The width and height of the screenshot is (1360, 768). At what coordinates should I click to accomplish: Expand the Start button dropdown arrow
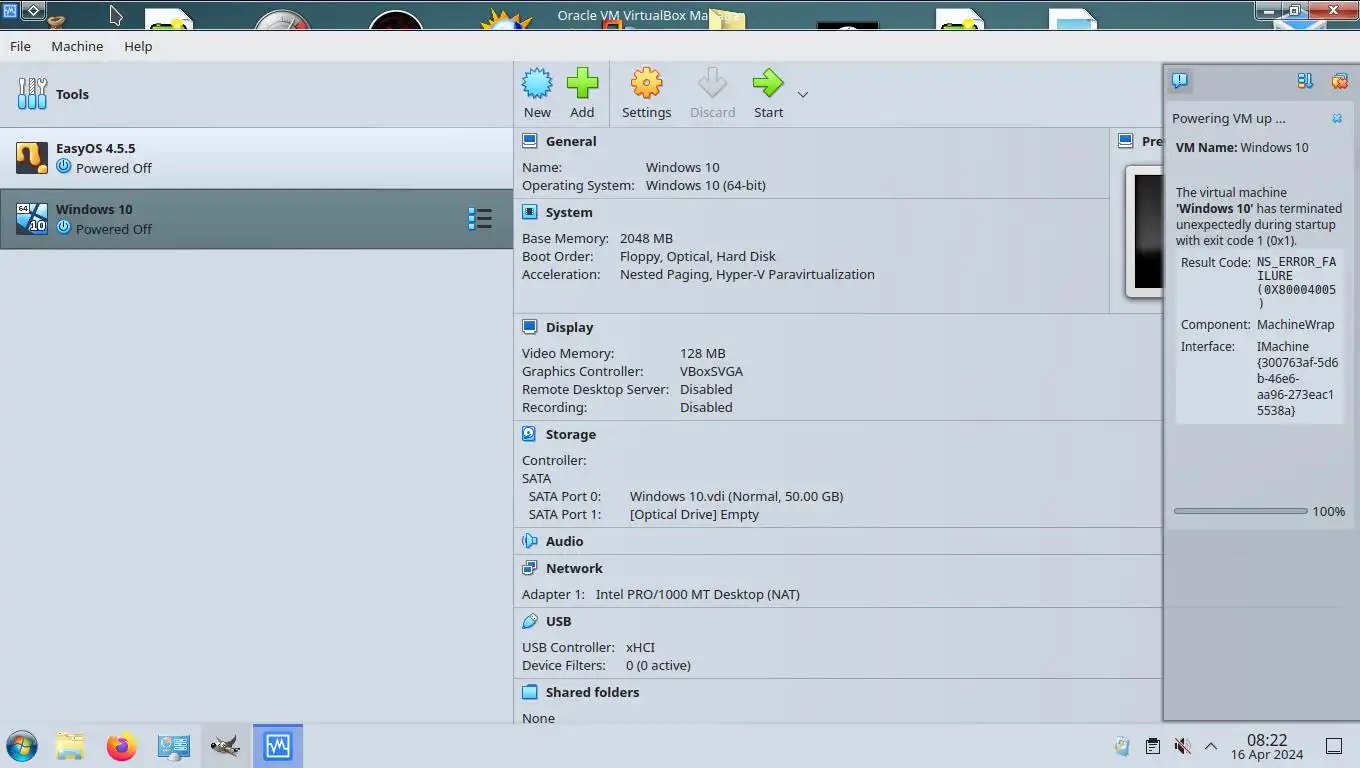click(802, 95)
